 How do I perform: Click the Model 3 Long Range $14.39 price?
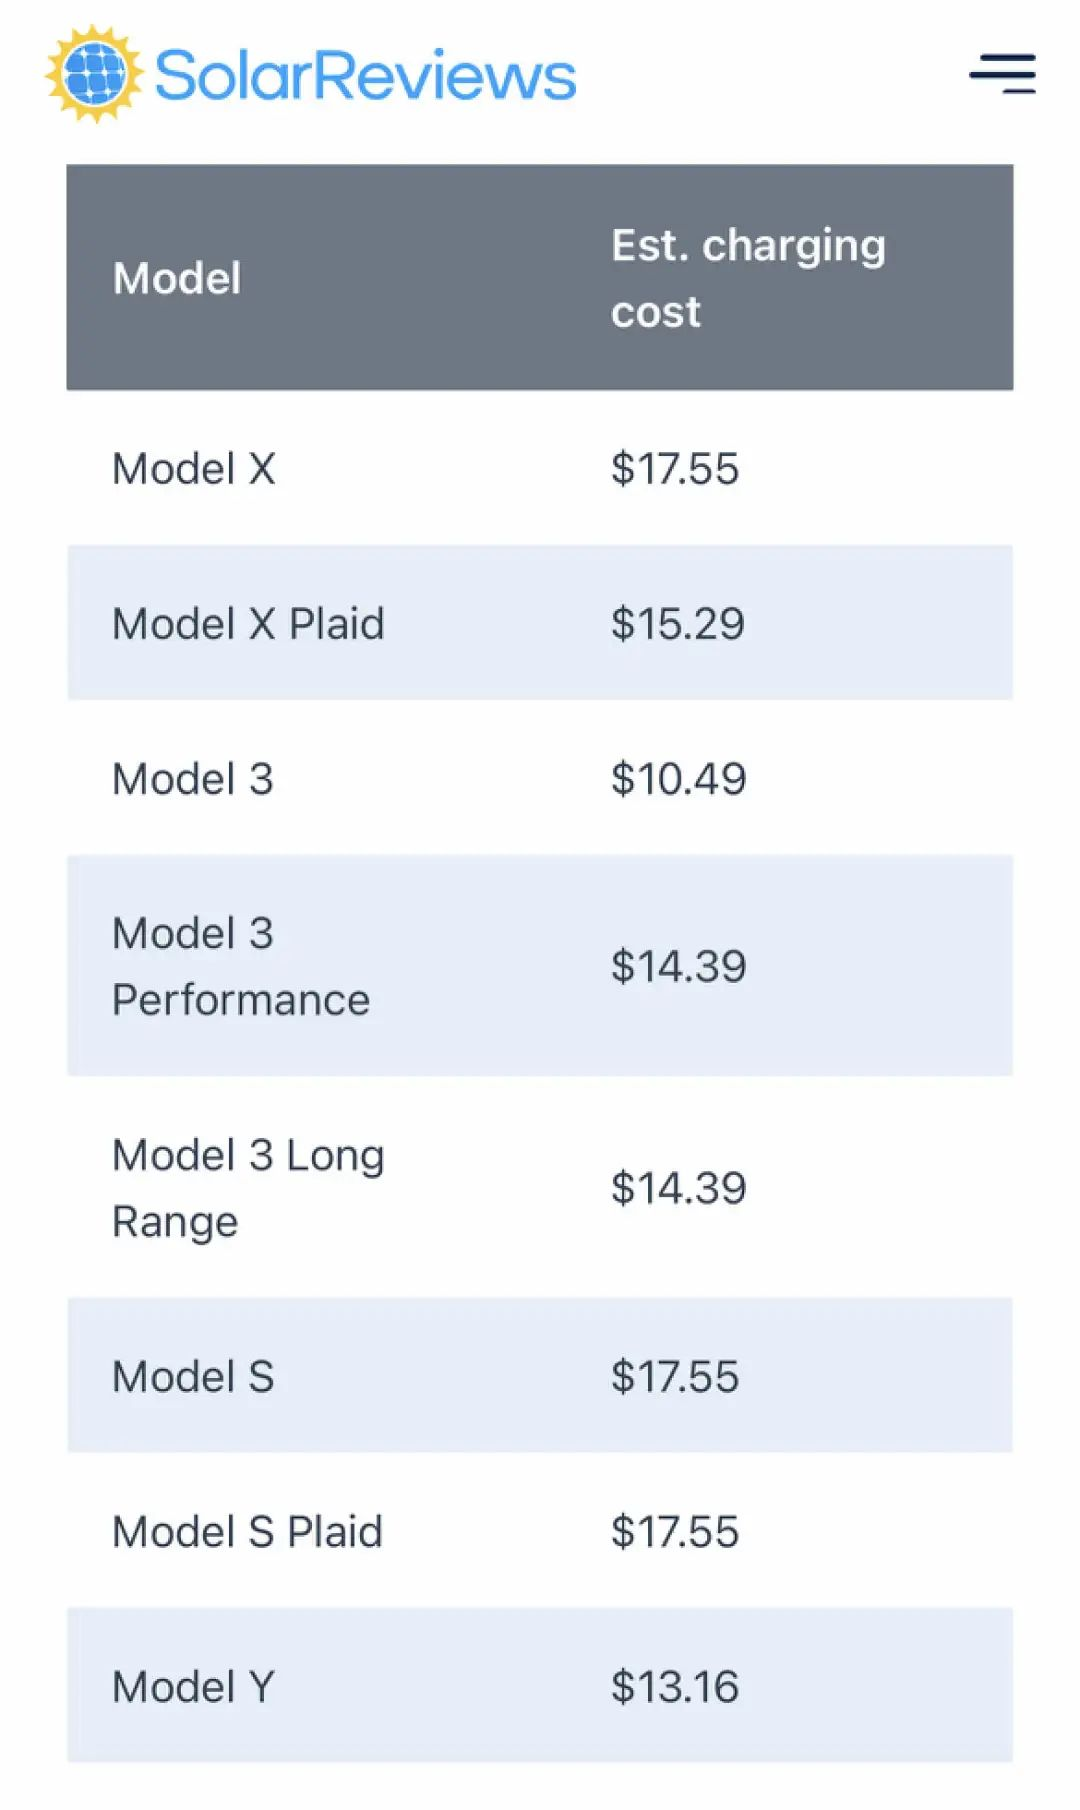tap(678, 1188)
